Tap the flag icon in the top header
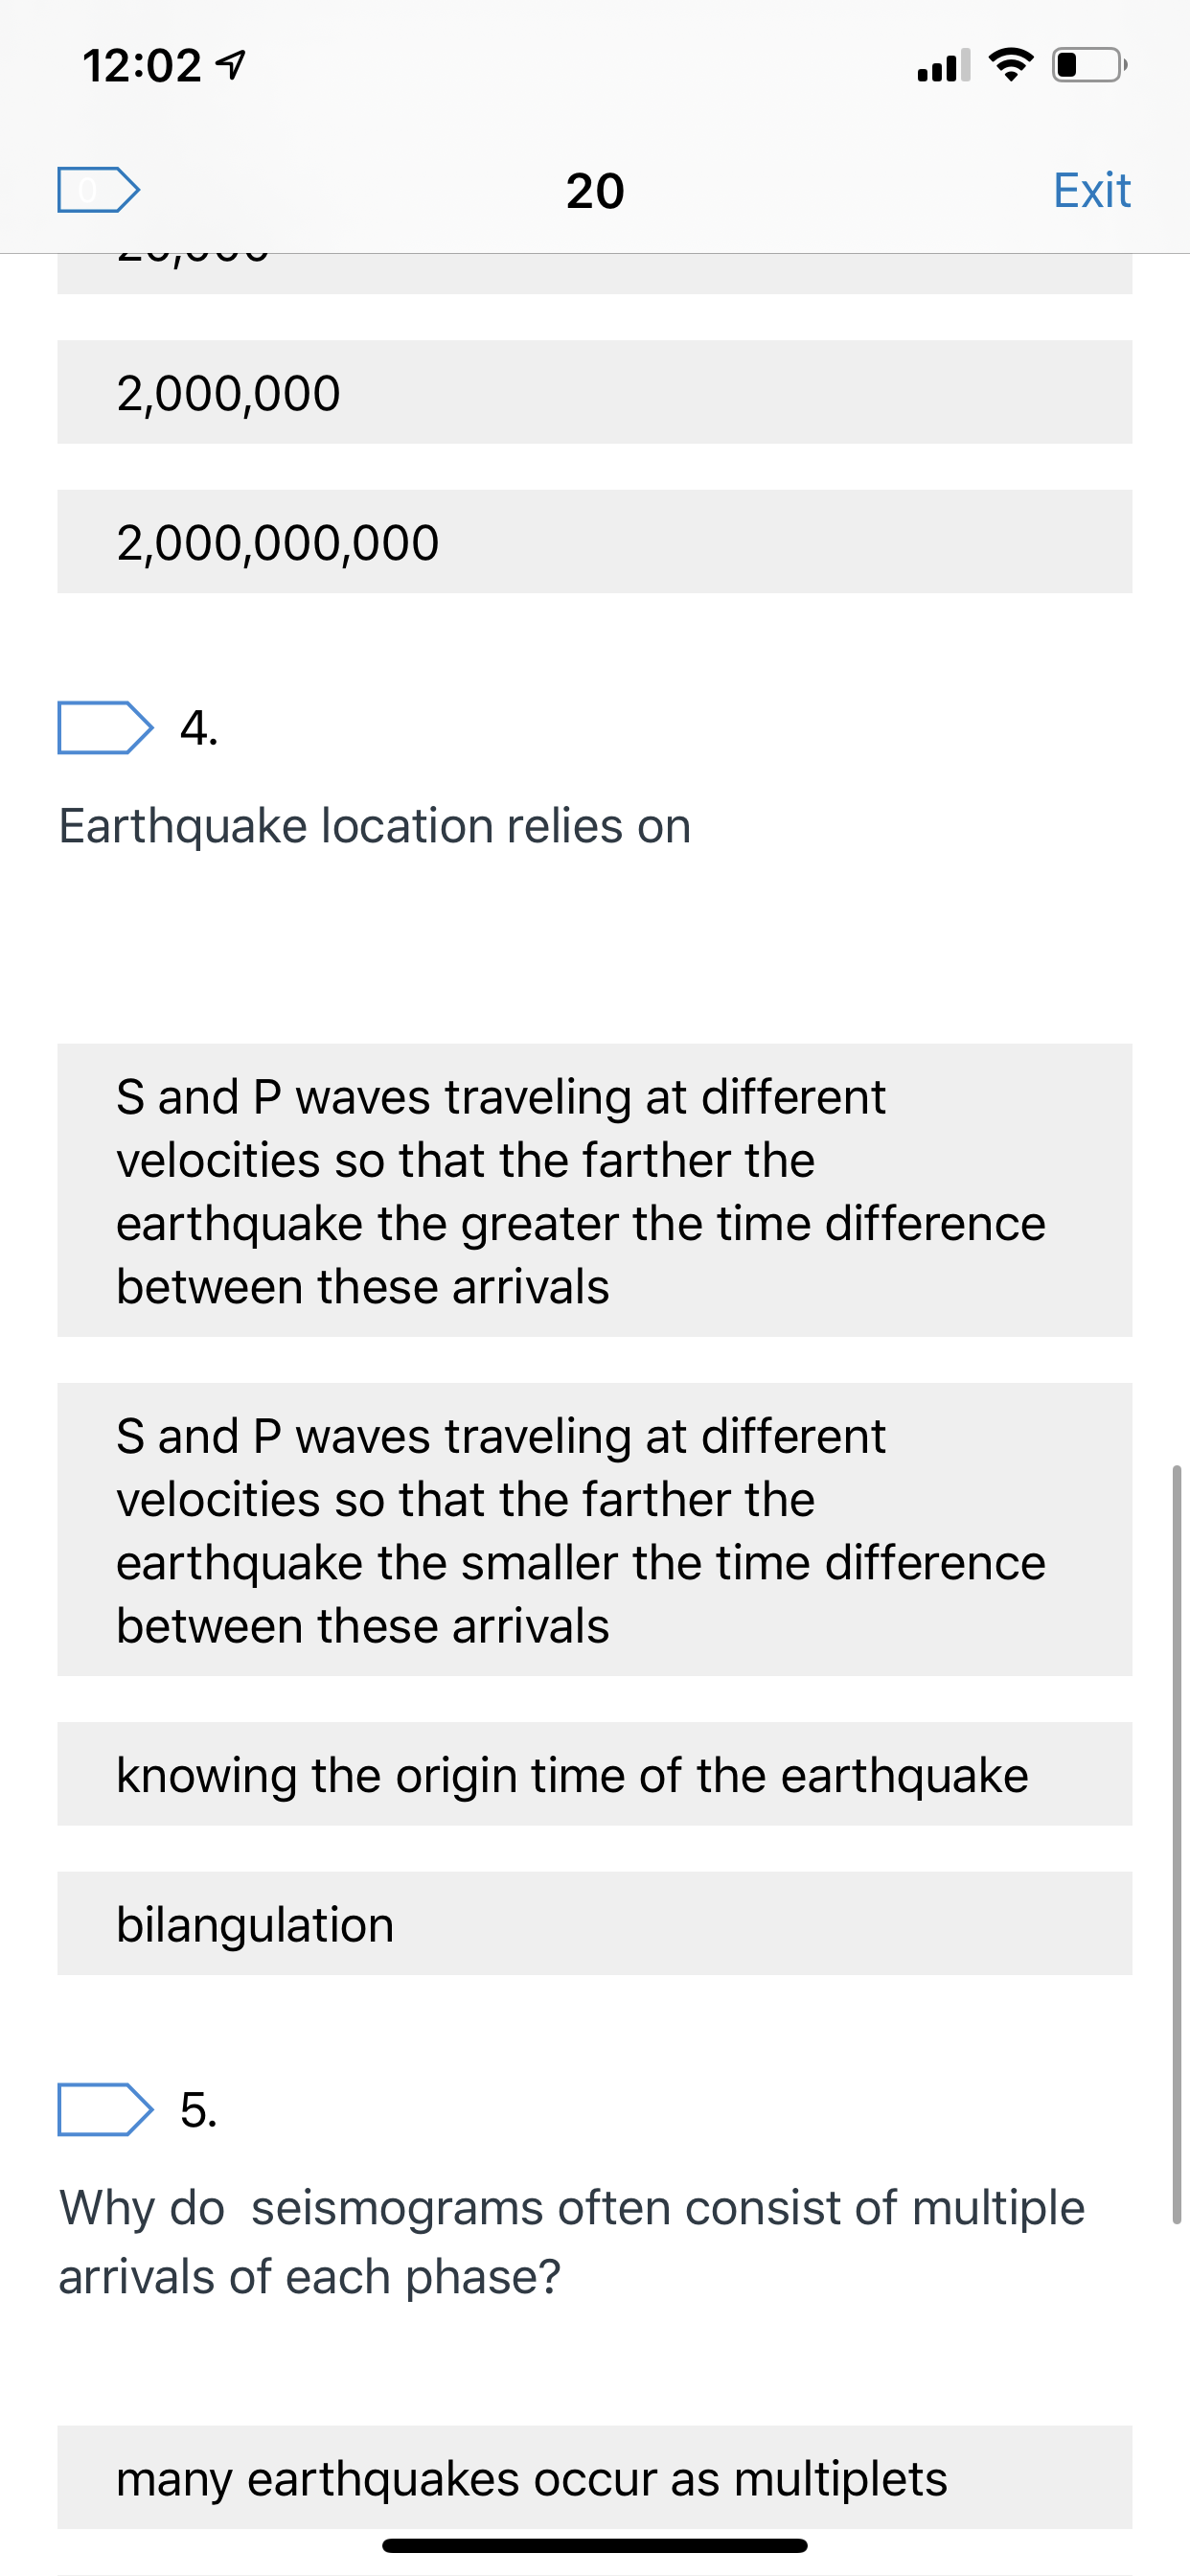Screen dimensions: 1190x2576 98,189
